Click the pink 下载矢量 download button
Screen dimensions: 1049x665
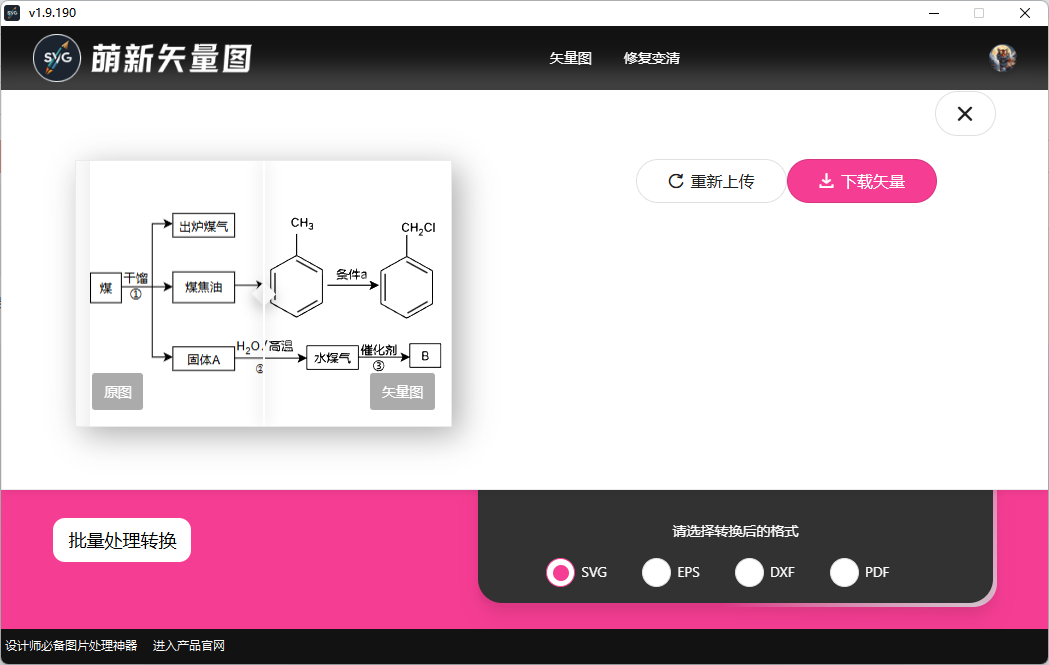(862, 182)
